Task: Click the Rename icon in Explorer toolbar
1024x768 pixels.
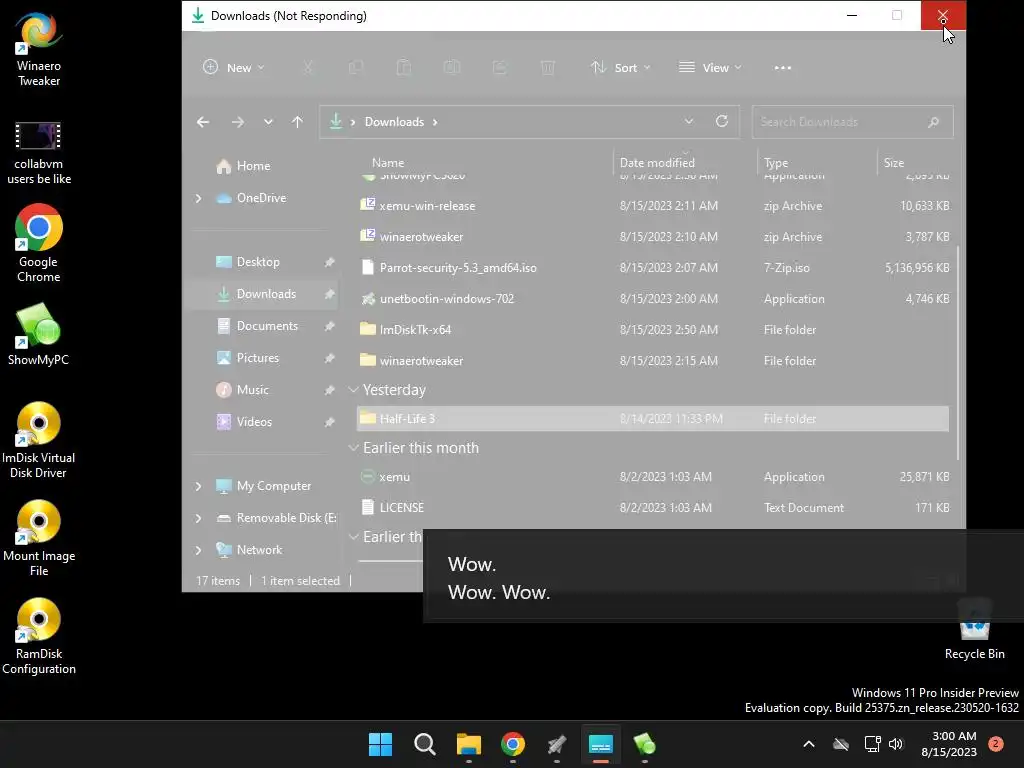Action: pyautogui.click(x=451, y=67)
